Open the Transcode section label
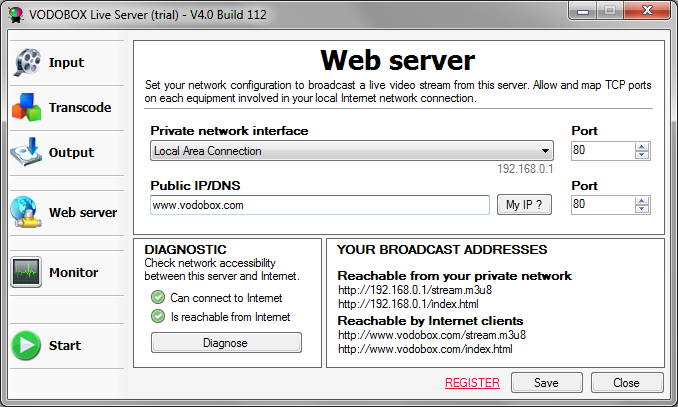The height and width of the screenshot is (407, 678). (x=80, y=107)
